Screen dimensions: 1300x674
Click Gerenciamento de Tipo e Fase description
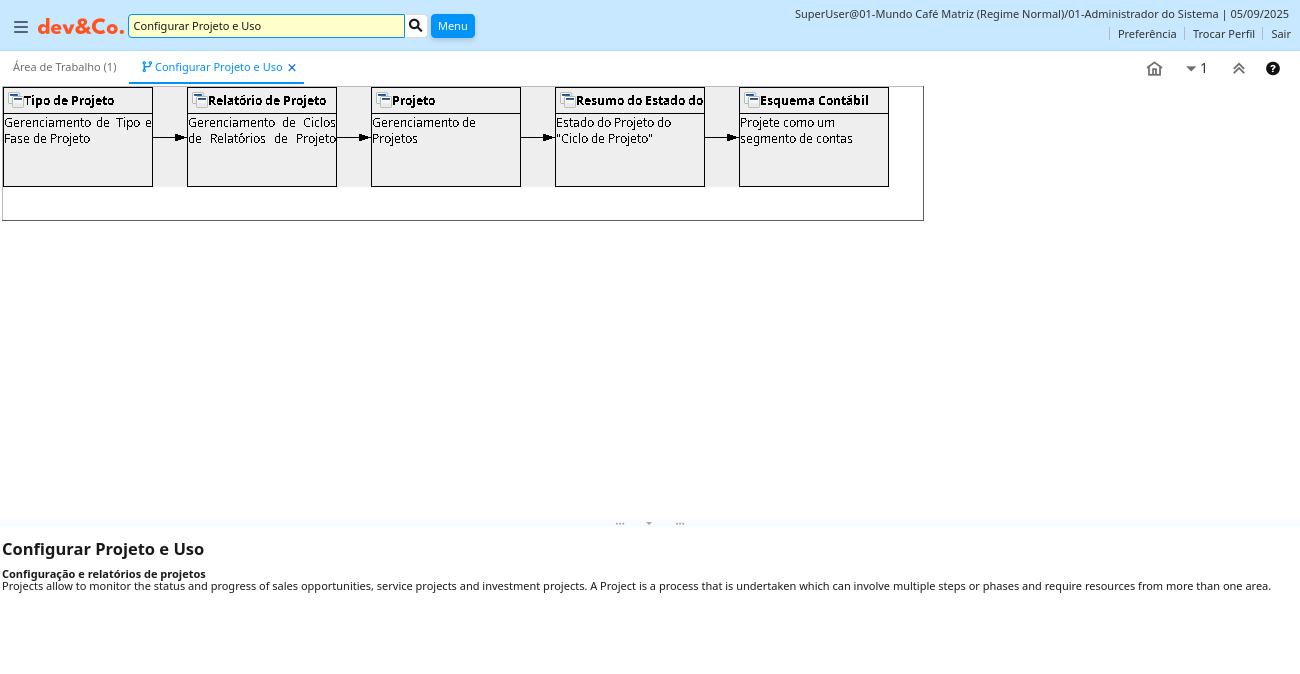[x=78, y=130]
